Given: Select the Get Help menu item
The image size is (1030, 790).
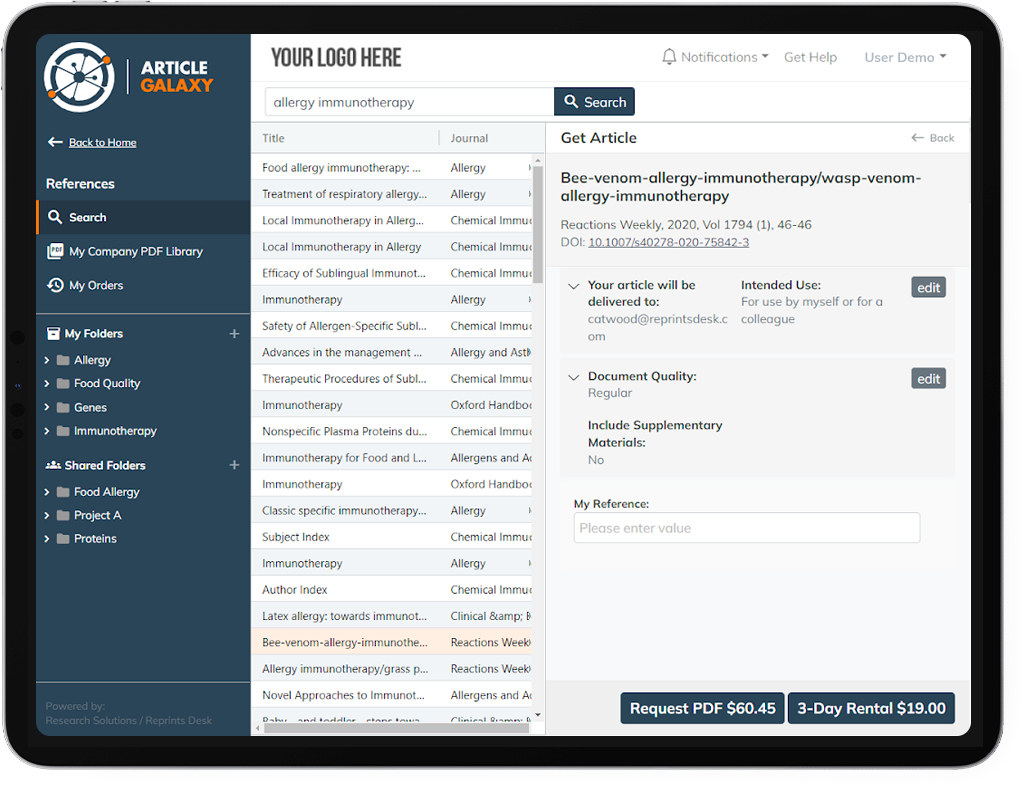Looking at the screenshot, I should 810,57.
